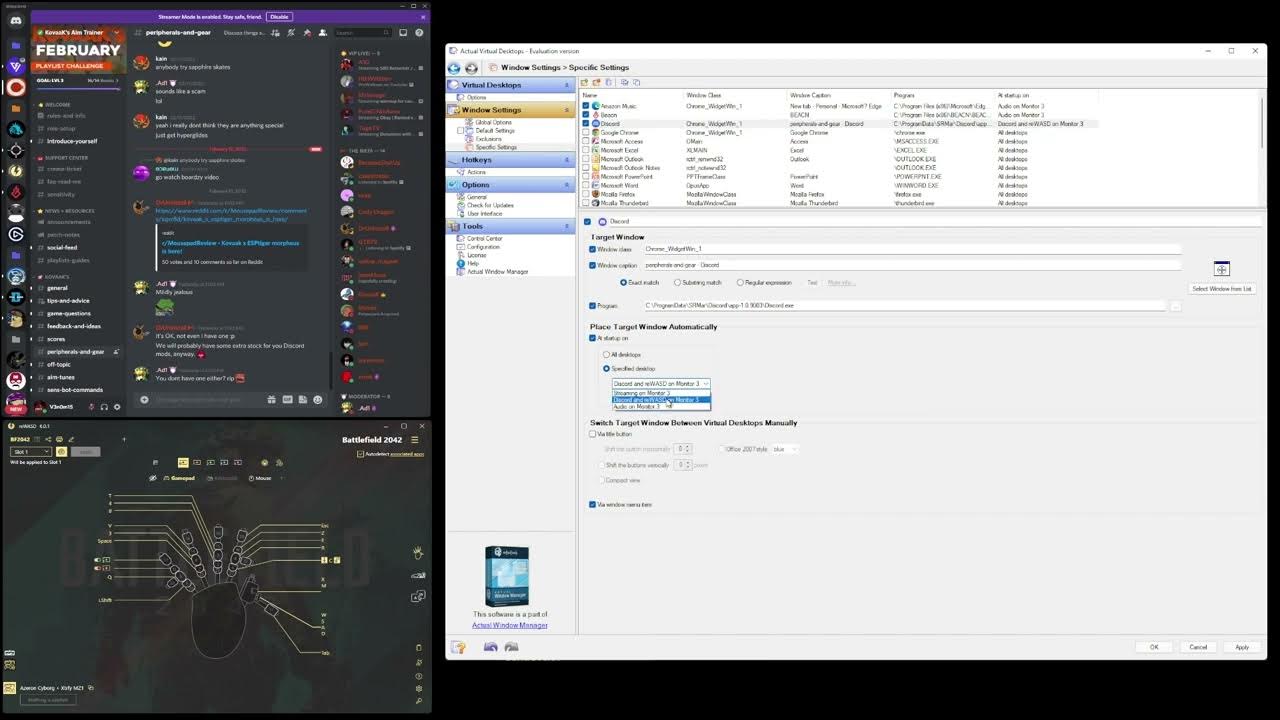
Task: Collapse Virtual Desktops sidebar section
Action: (x=568, y=85)
